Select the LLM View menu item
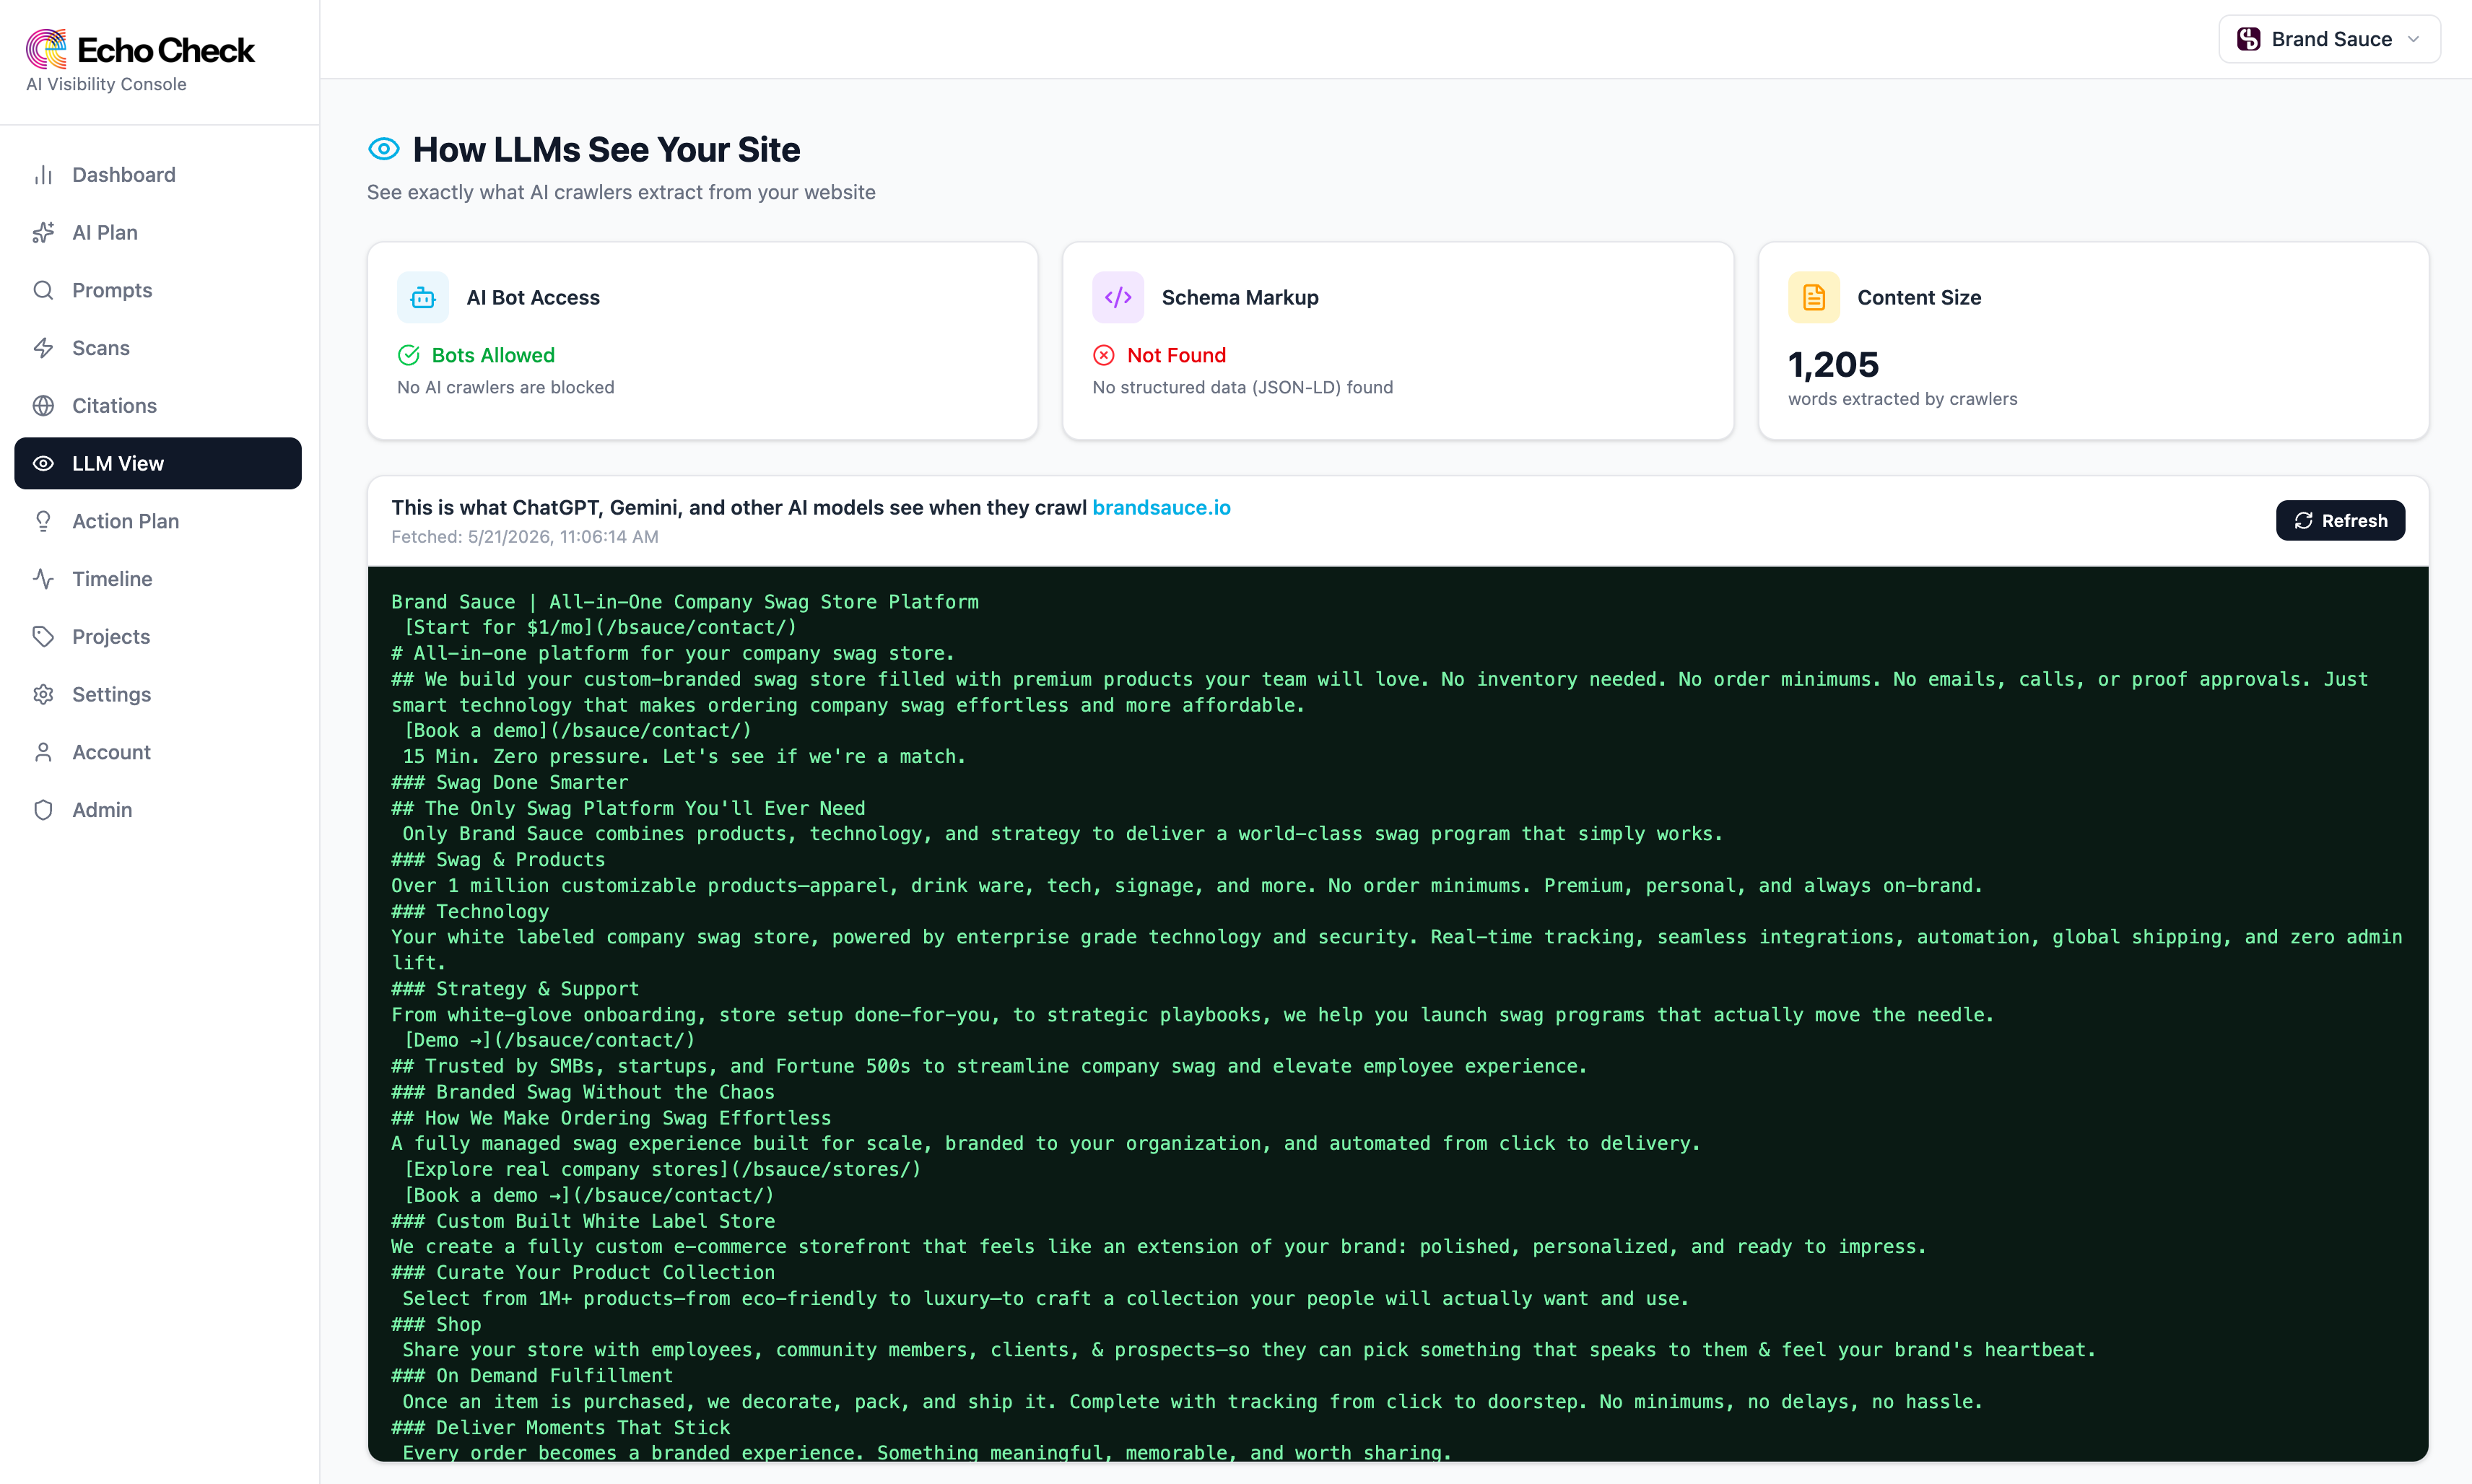 click(x=158, y=463)
